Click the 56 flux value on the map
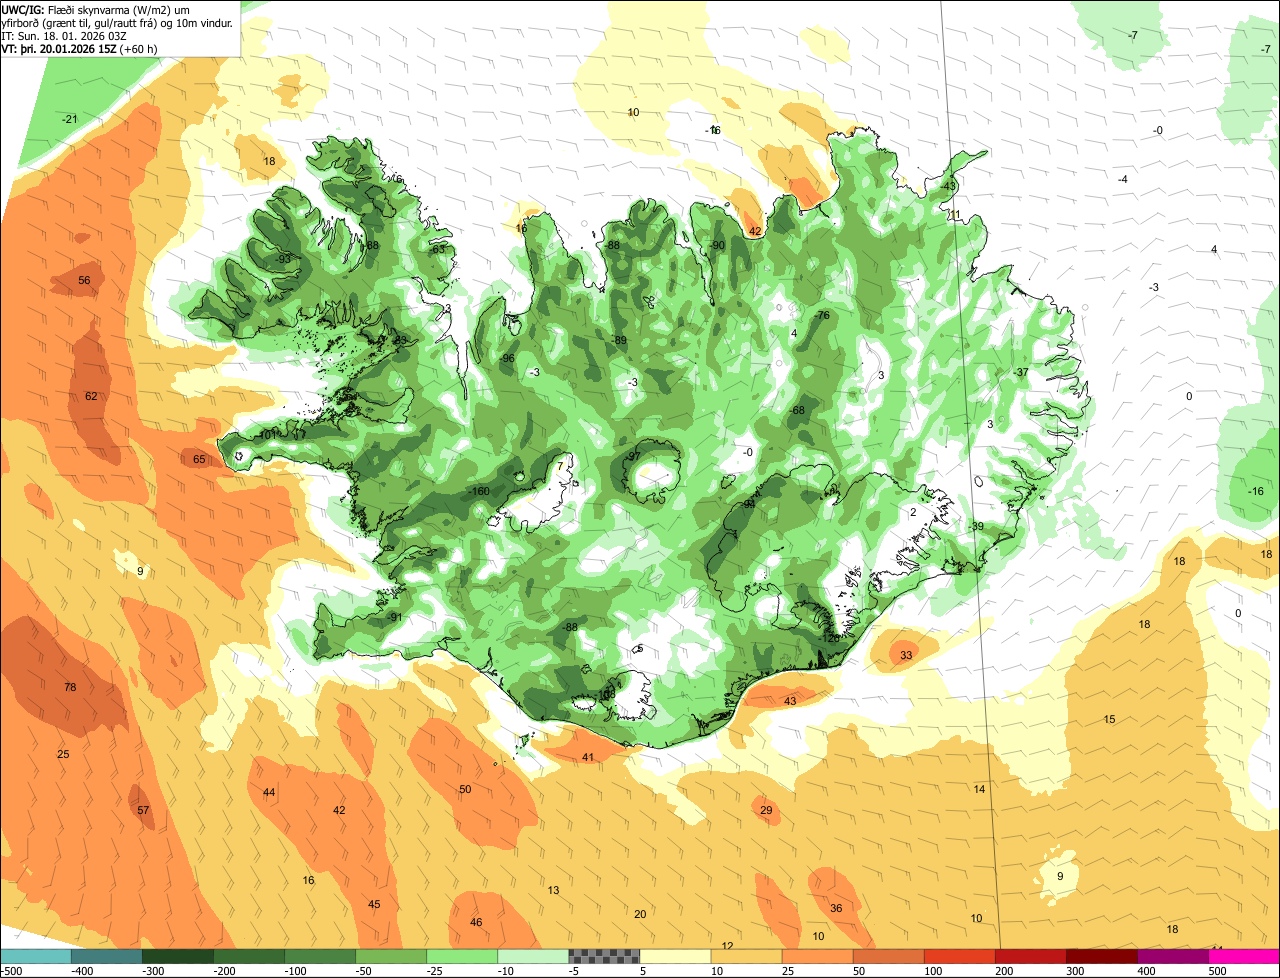Viewport: 1280px width, 978px height. [x=84, y=280]
